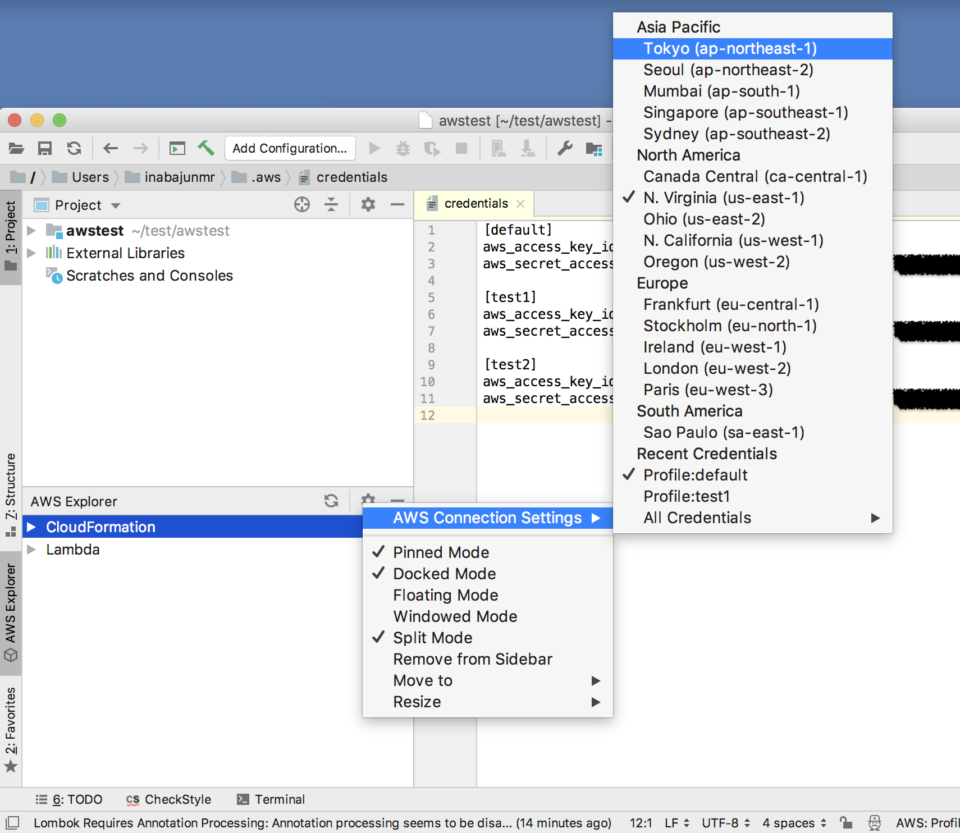Screen dimensions: 960x833
Task: Click the Save All disk icon
Action: coord(45,148)
